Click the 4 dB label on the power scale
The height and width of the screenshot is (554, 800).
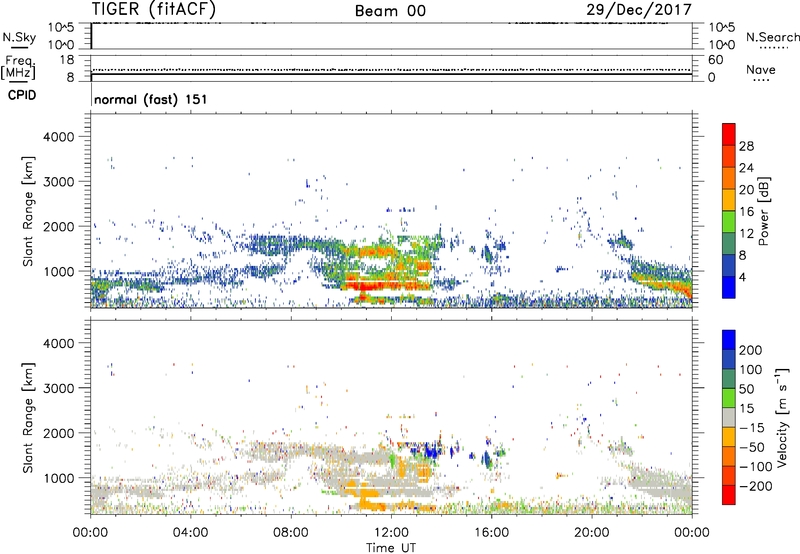742,277
